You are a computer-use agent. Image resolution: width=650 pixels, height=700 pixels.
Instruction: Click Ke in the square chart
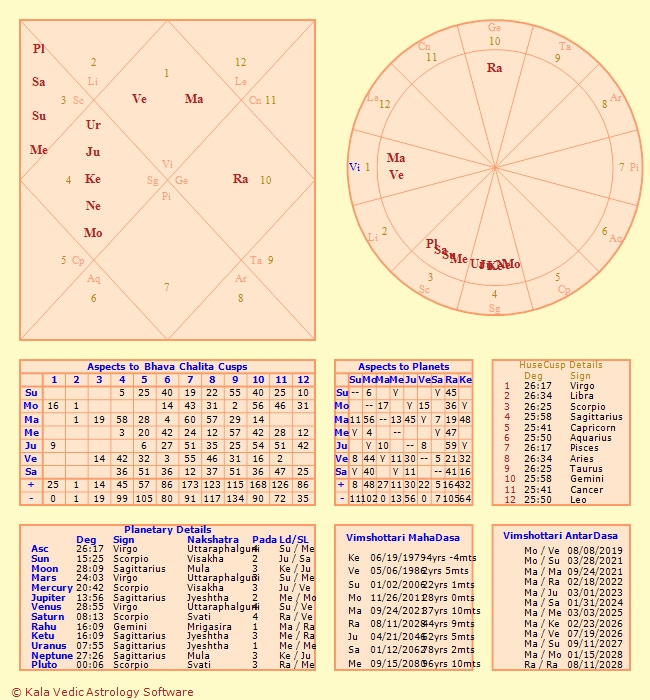click(x=92, y=179)
